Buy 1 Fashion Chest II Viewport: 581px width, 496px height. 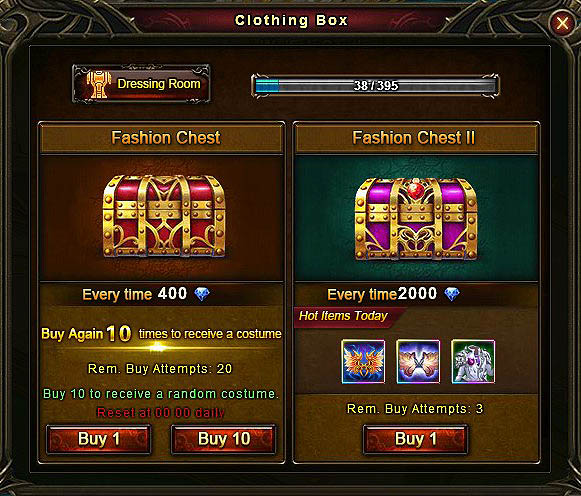[415, 439]
